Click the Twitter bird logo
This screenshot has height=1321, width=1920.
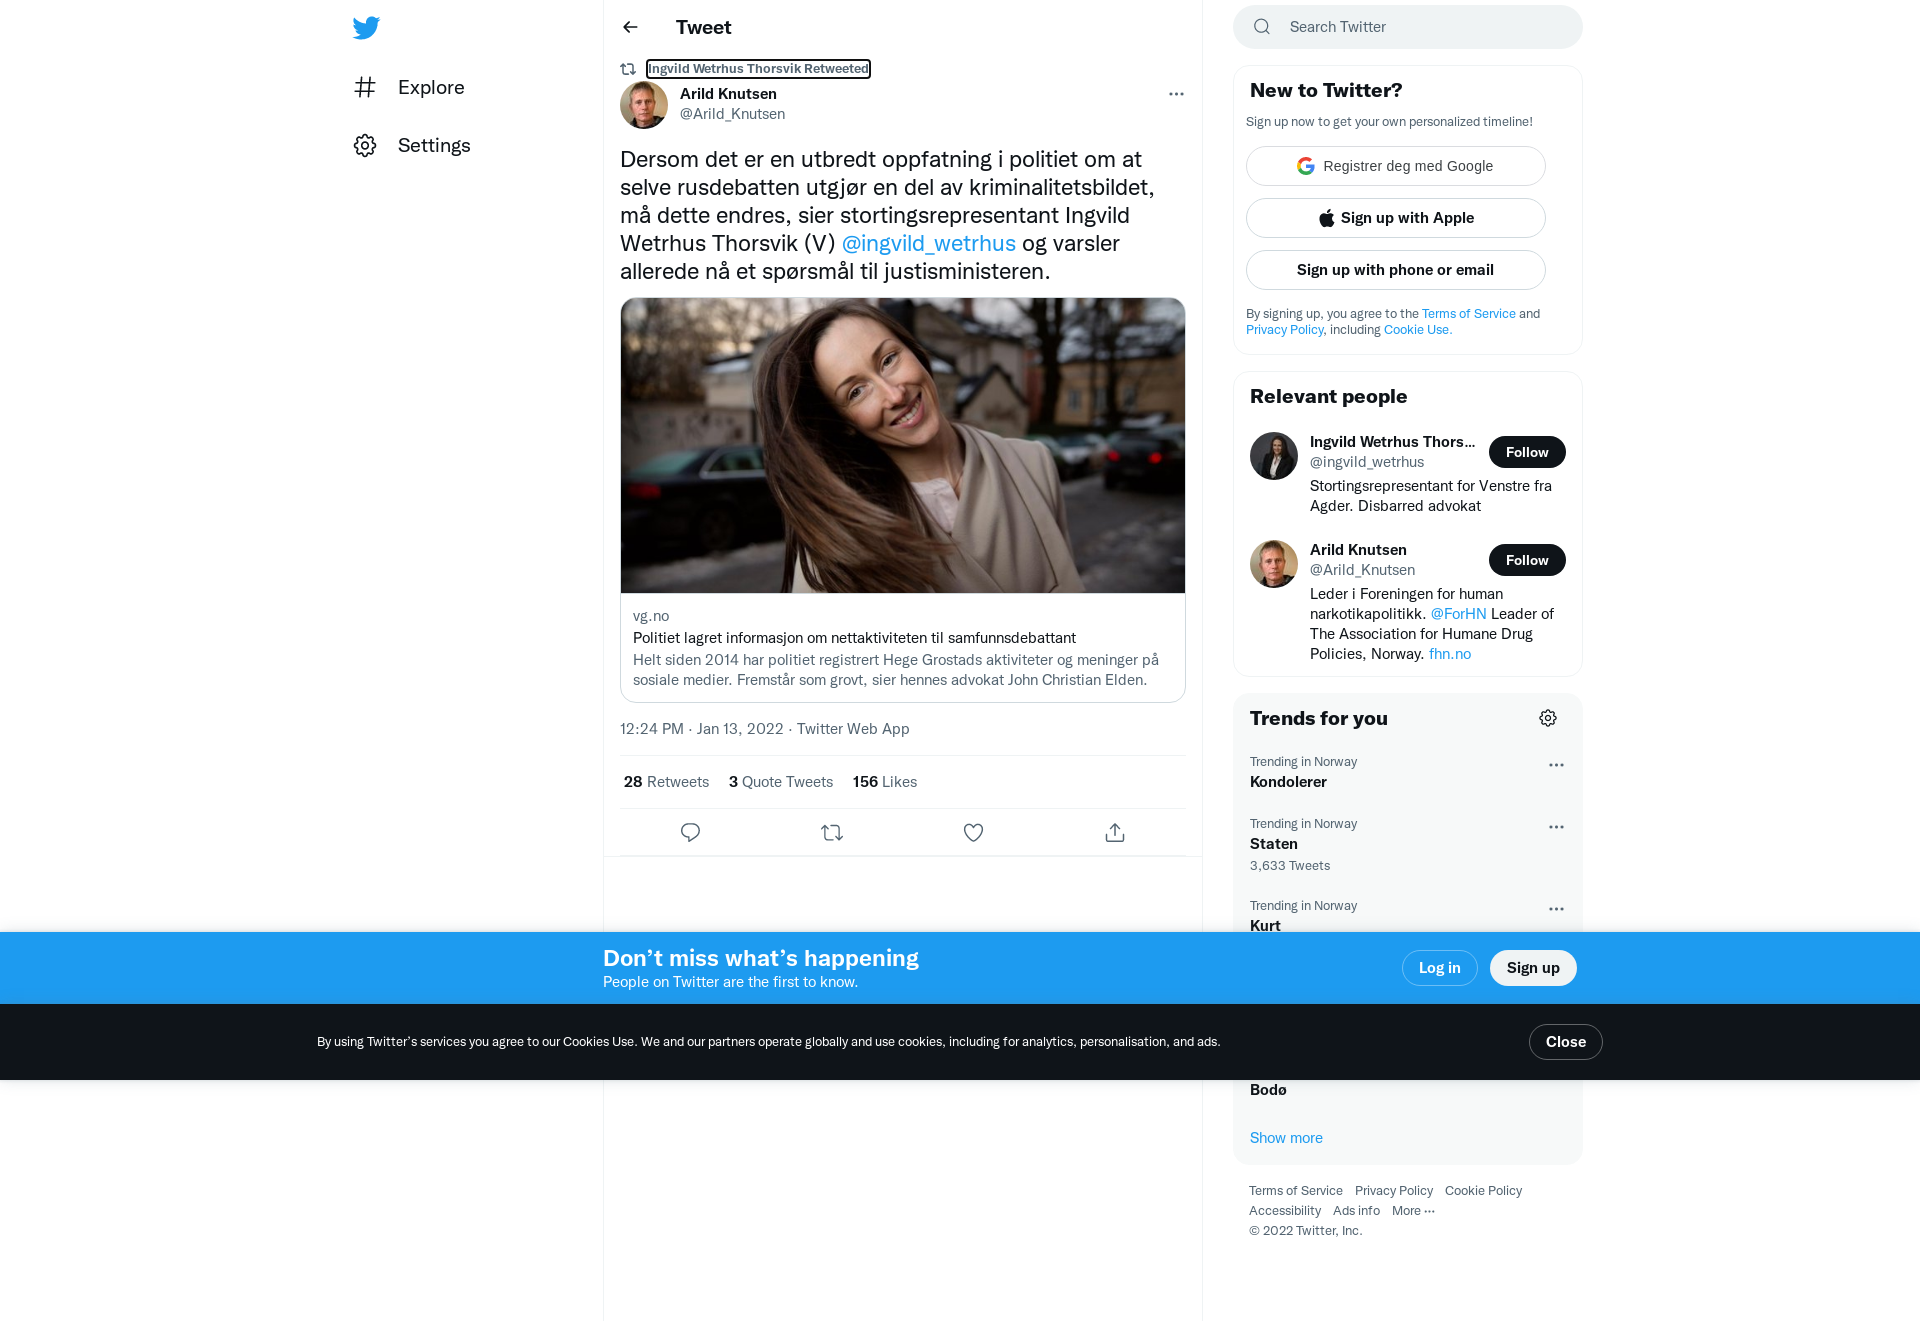(366, 27)
